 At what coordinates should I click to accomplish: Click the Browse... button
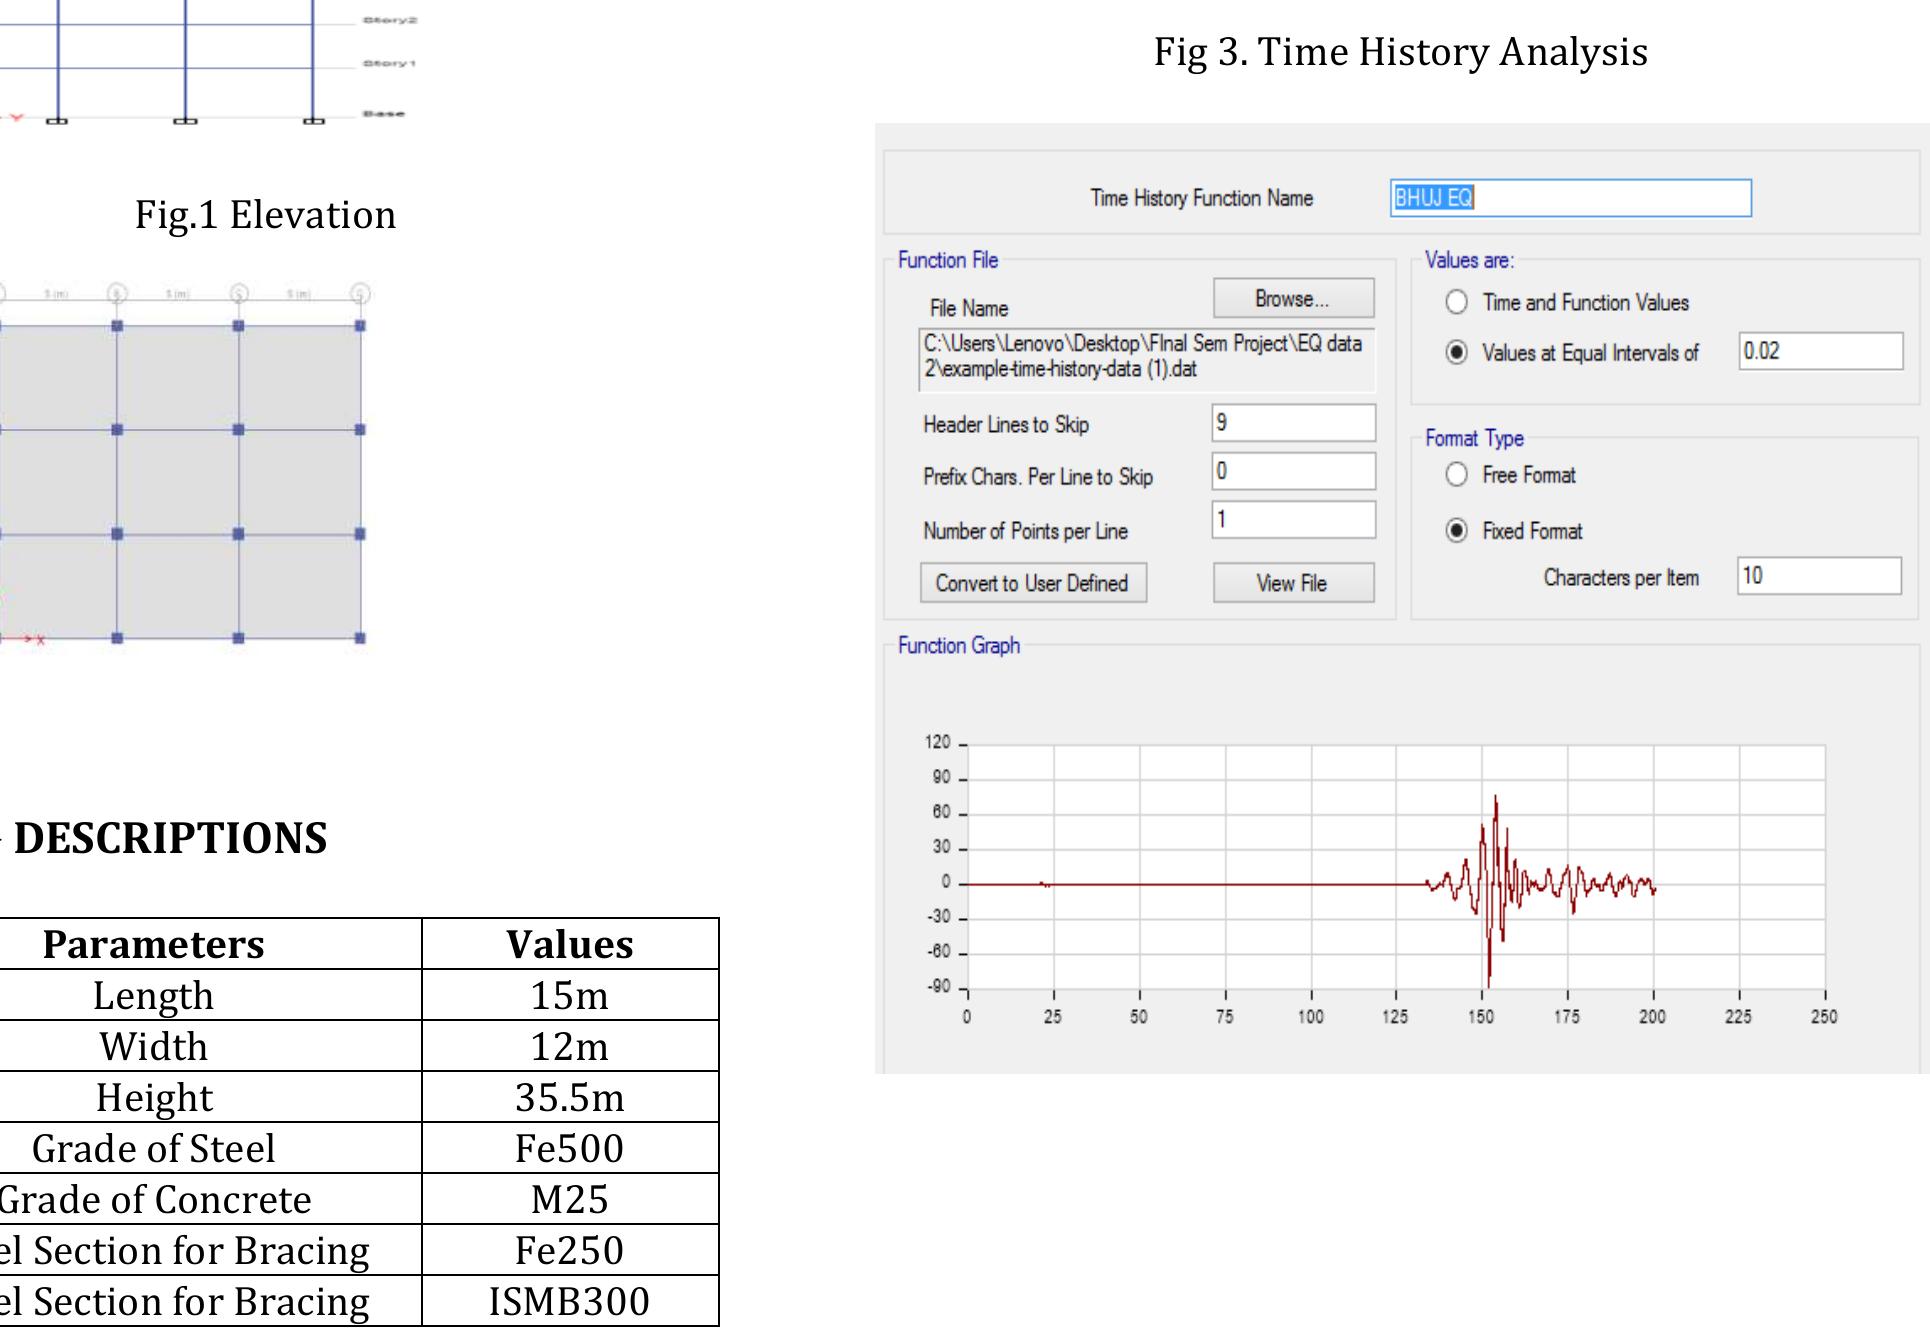click(1293, 299)
